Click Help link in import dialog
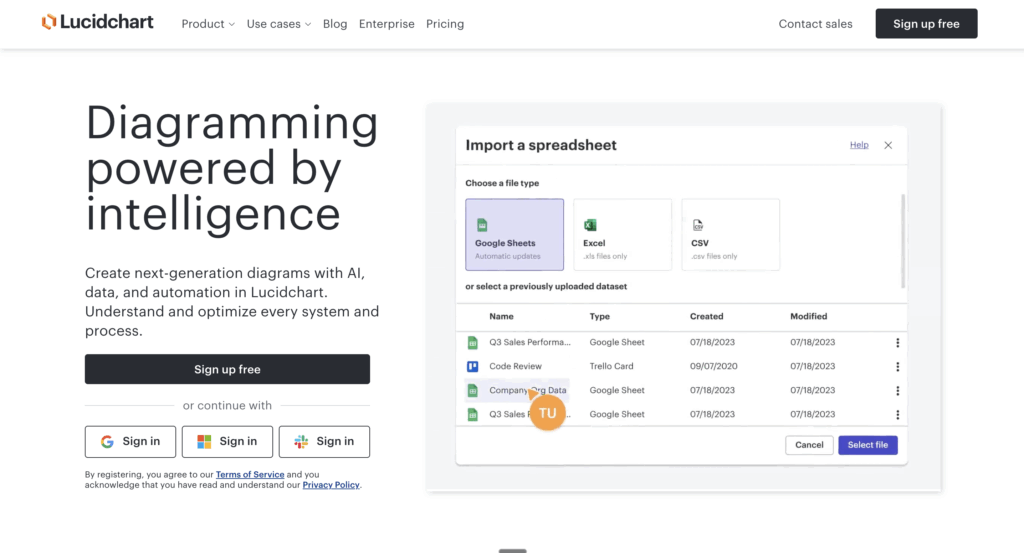 [859, 145]
